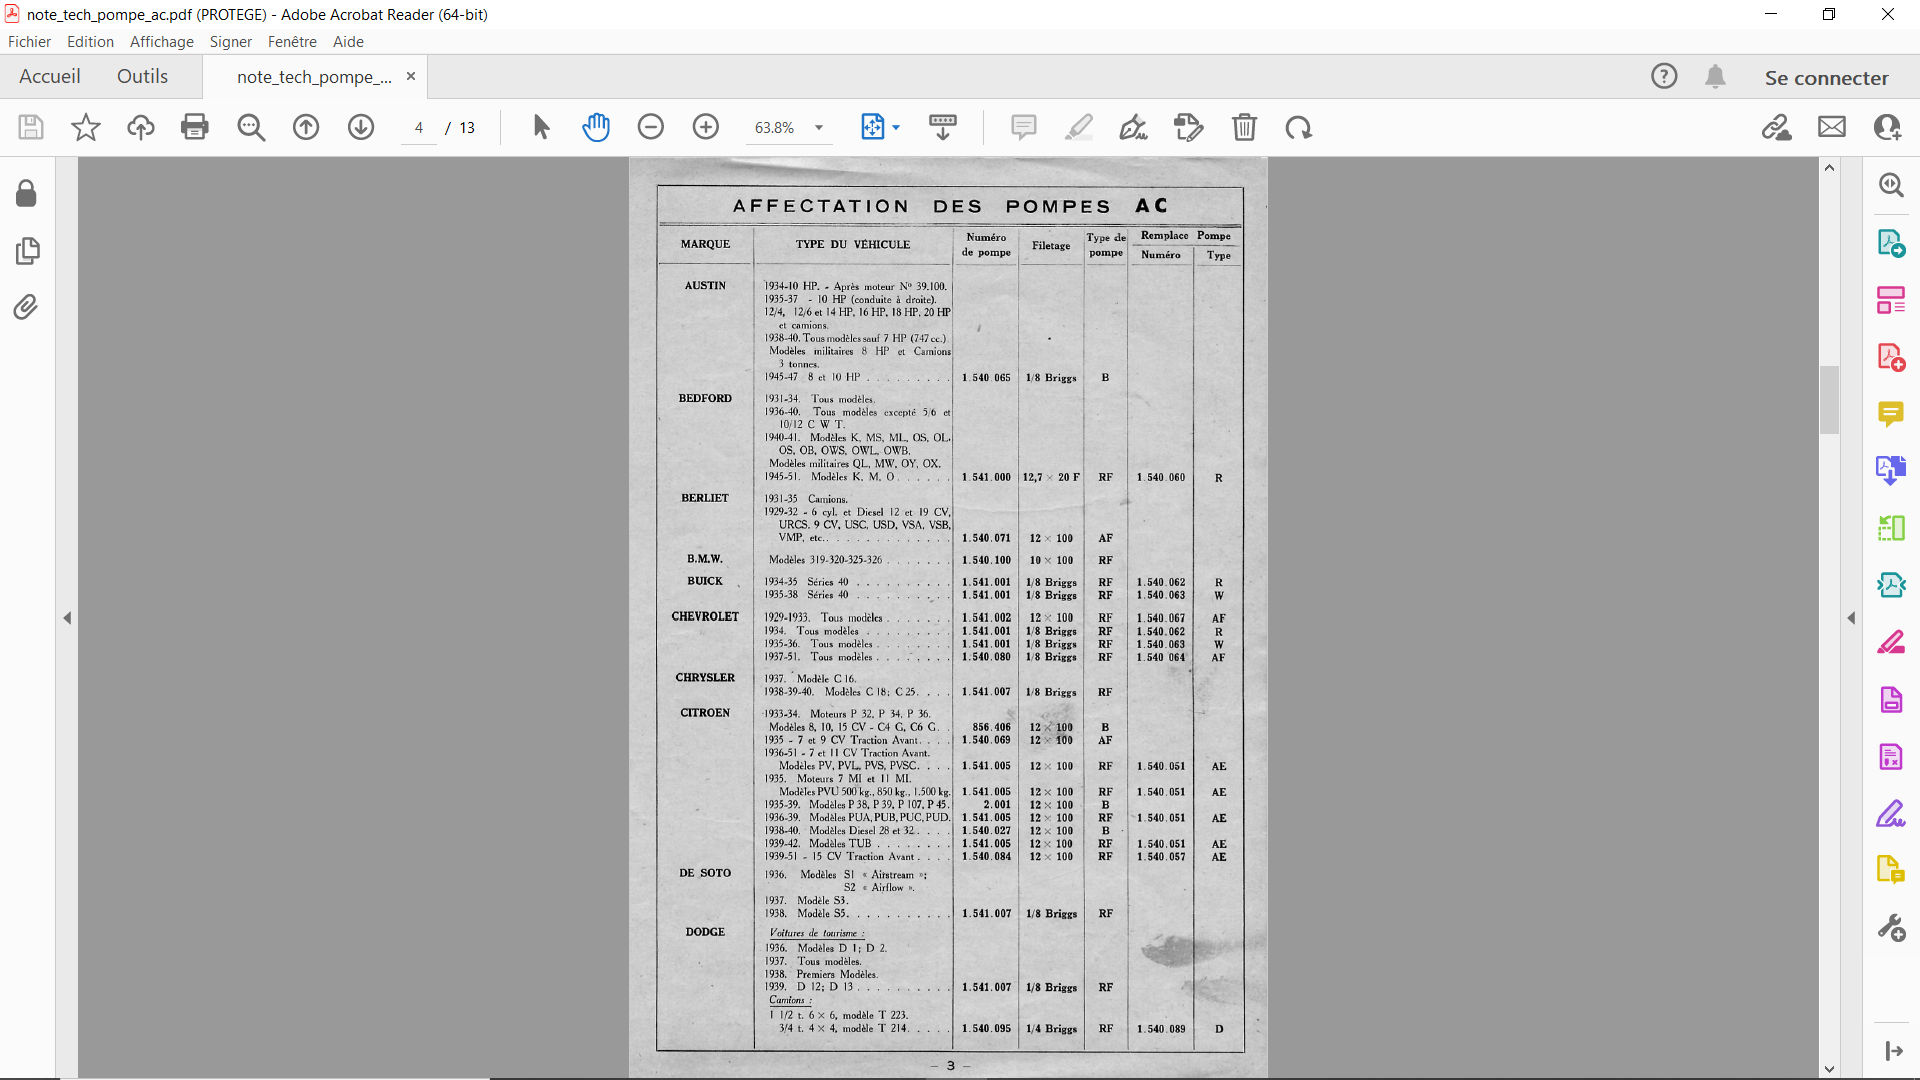Click the Zoom in plus button
This screenshot has width=1920, height=1080.
pos(706,127)
